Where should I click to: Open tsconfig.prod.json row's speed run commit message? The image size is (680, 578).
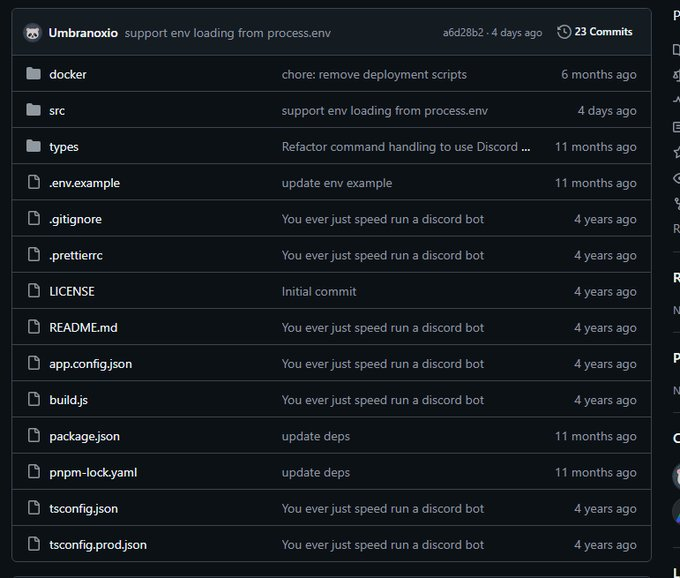coord(382,545)
